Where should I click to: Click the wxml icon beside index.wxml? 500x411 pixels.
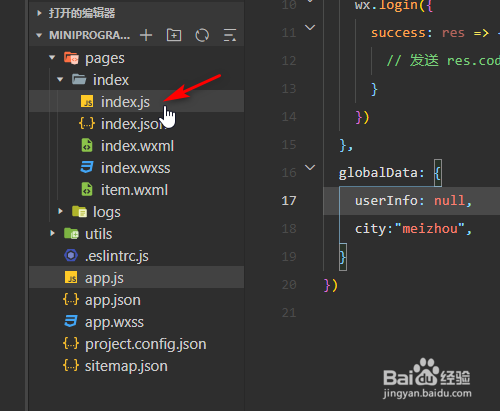click(87, 145)
